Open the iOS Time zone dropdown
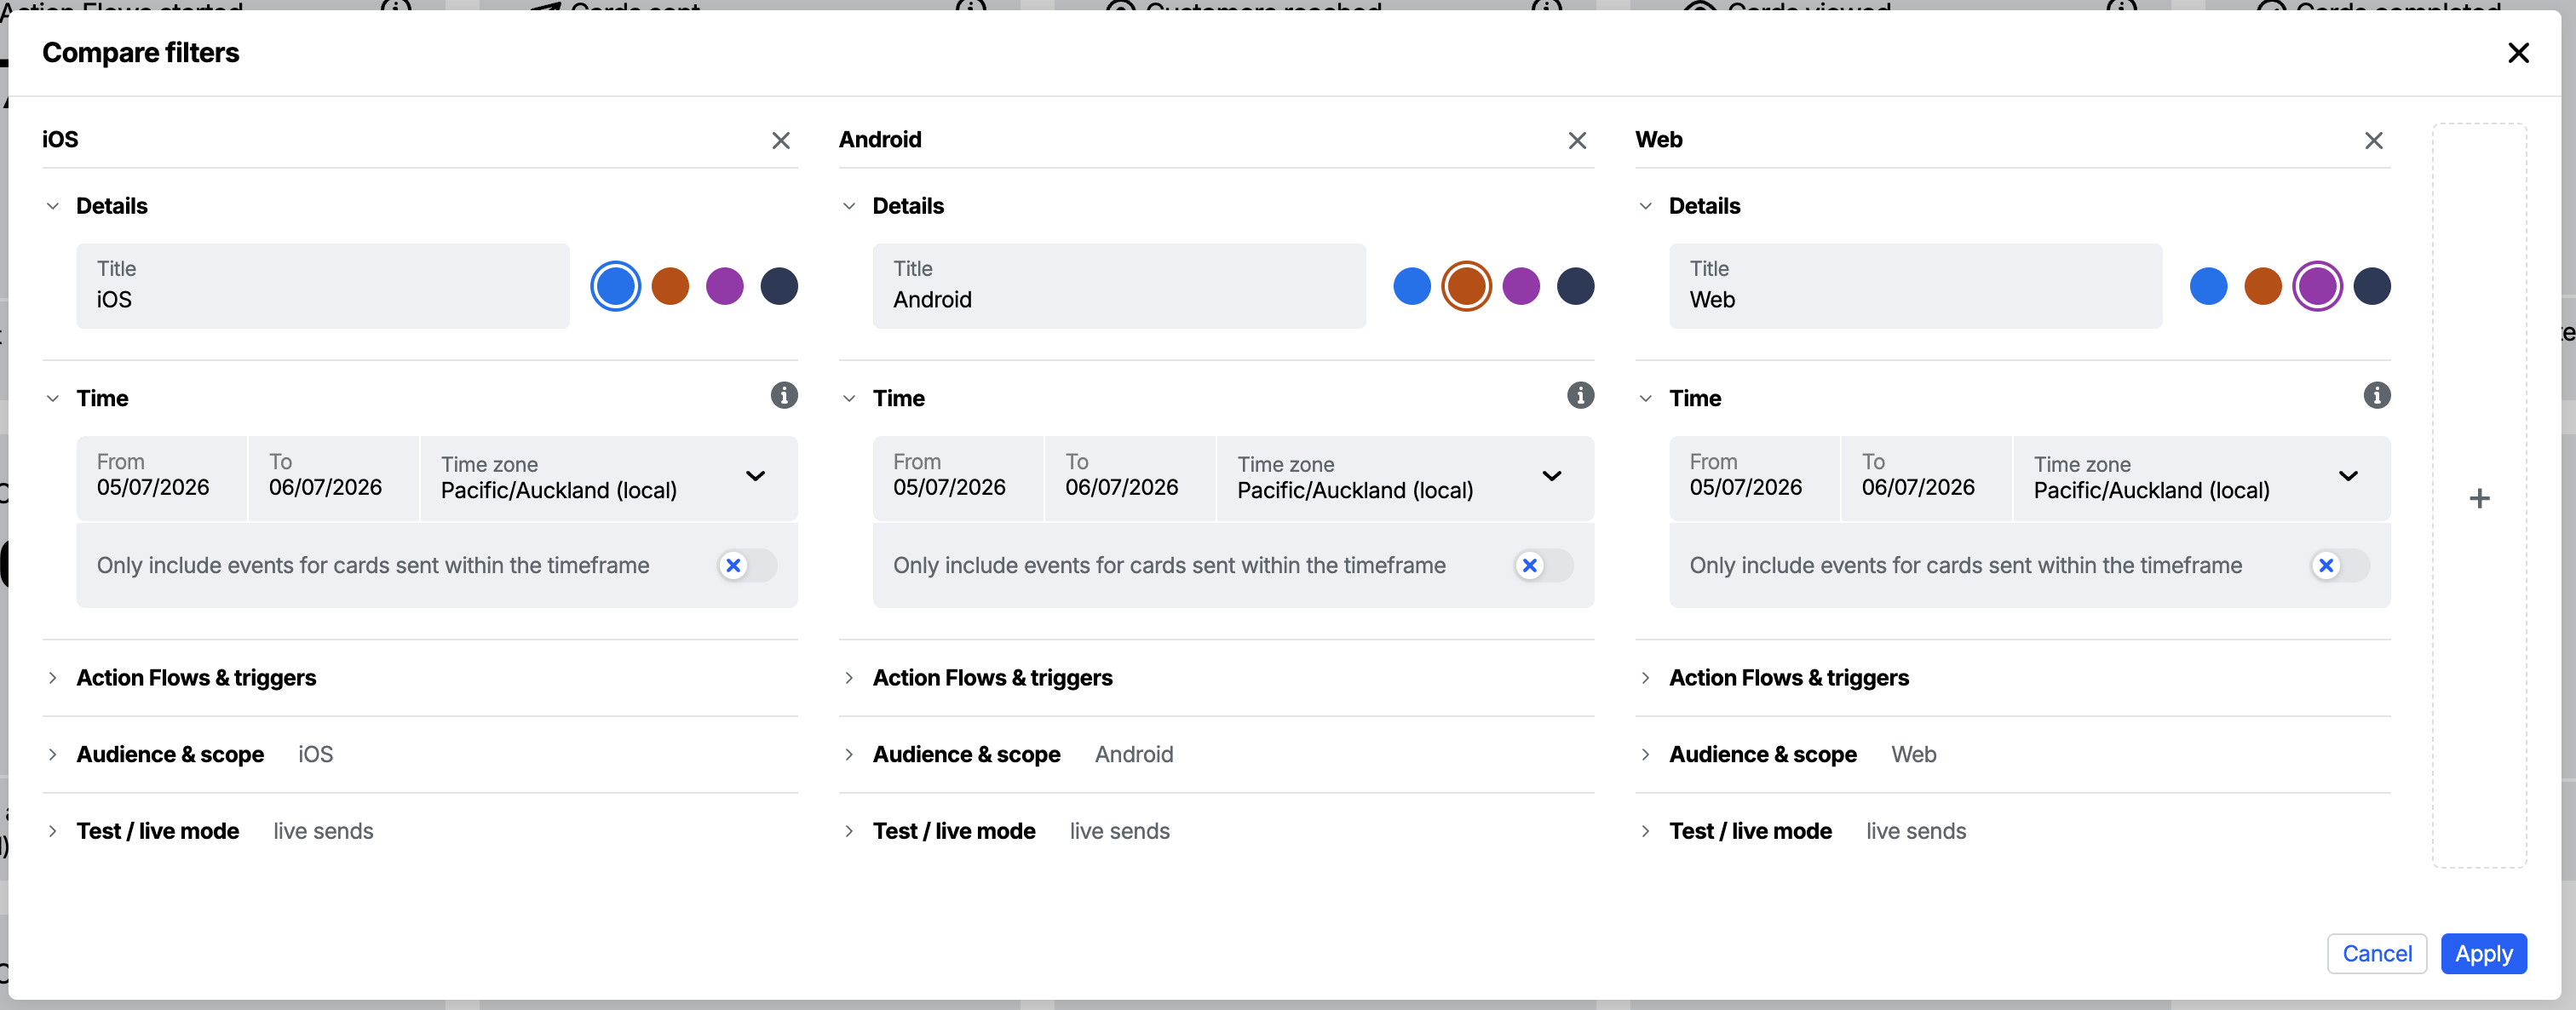The width and height of the screenshot is (2576, 1010). click(x=609, y=478)
